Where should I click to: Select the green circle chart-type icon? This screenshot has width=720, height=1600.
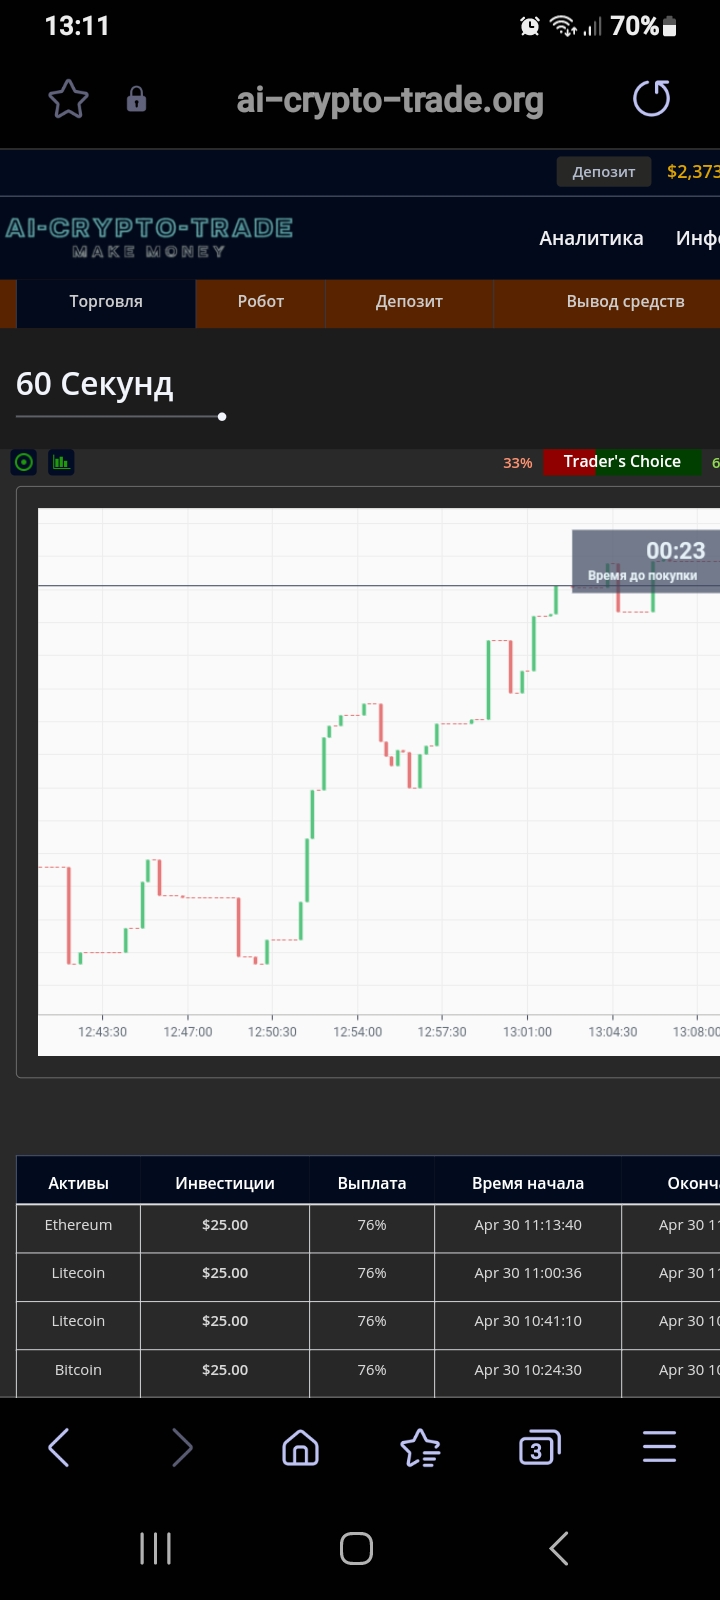(24, 462)
